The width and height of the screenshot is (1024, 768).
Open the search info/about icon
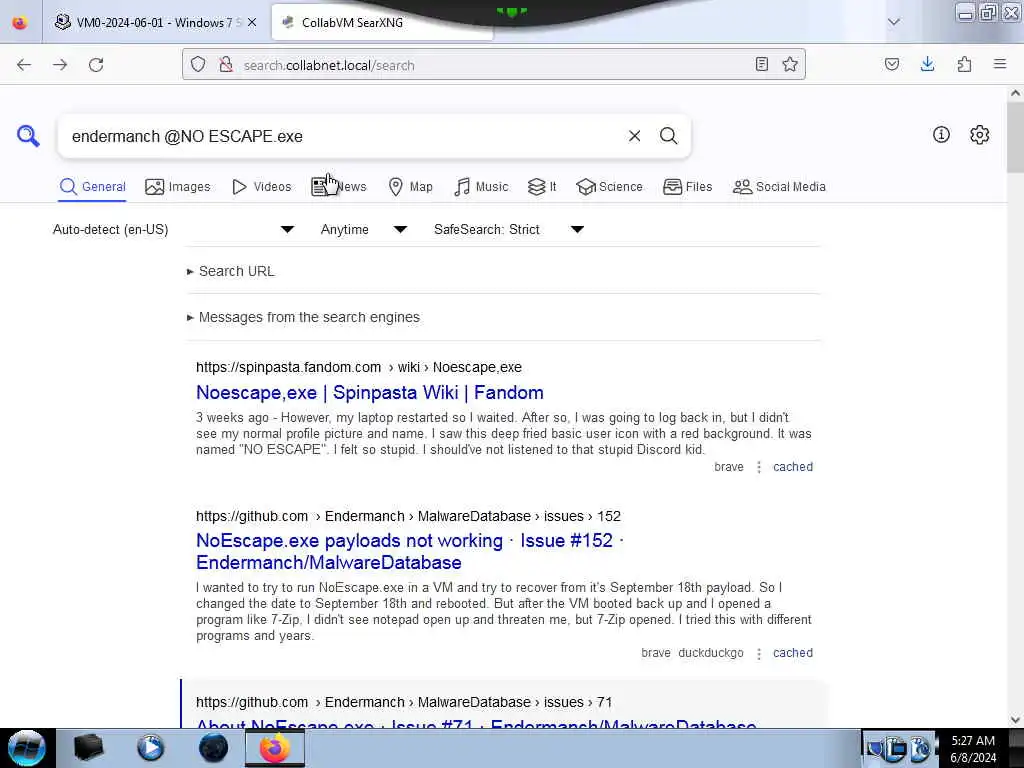tap(941, 135)
